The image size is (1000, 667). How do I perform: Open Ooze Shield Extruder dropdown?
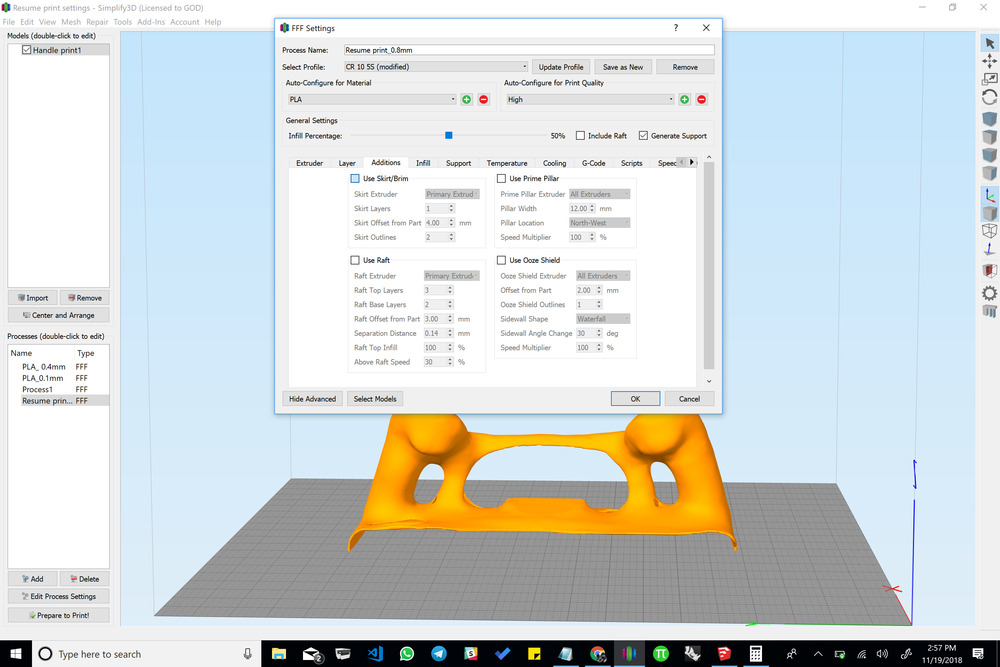603,275
